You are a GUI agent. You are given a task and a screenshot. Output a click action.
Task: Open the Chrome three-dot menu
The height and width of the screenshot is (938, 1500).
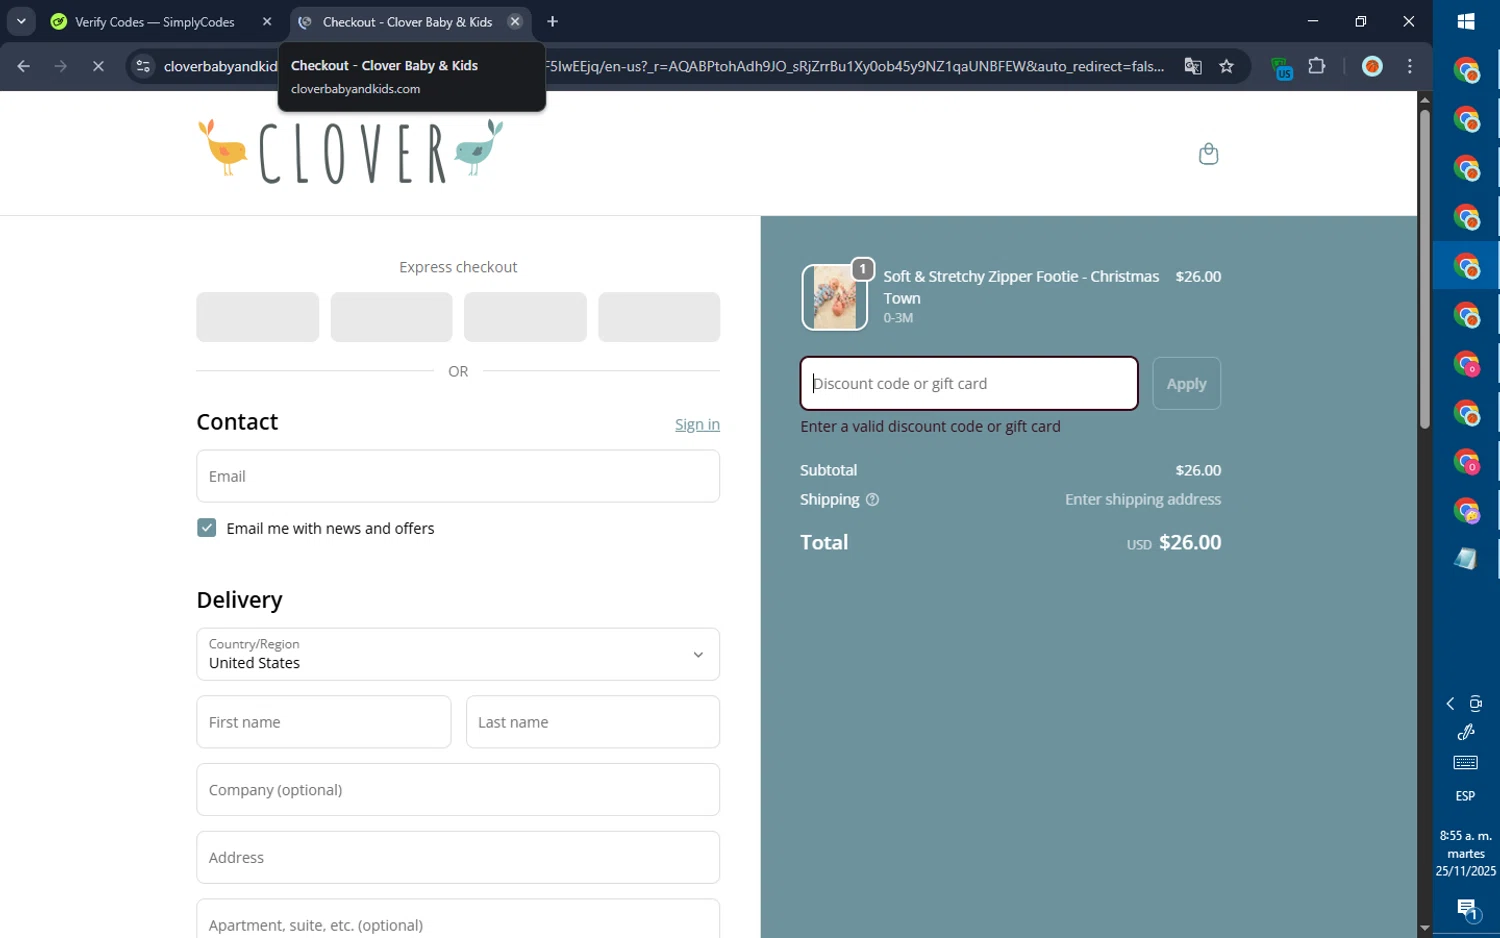point(1410,66)
